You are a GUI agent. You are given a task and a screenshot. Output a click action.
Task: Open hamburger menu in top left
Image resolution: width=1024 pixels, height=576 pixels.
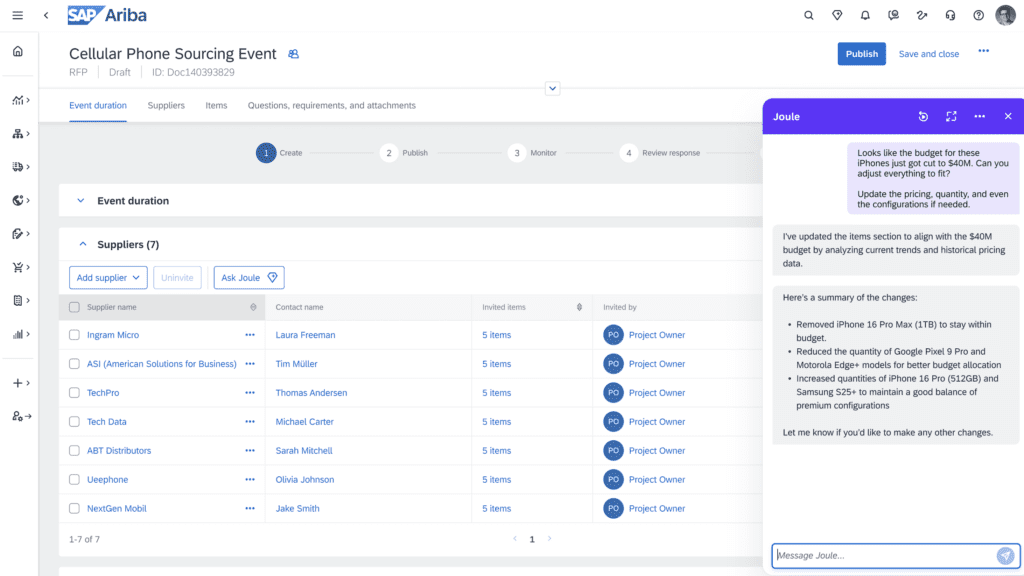coord(18,15)
